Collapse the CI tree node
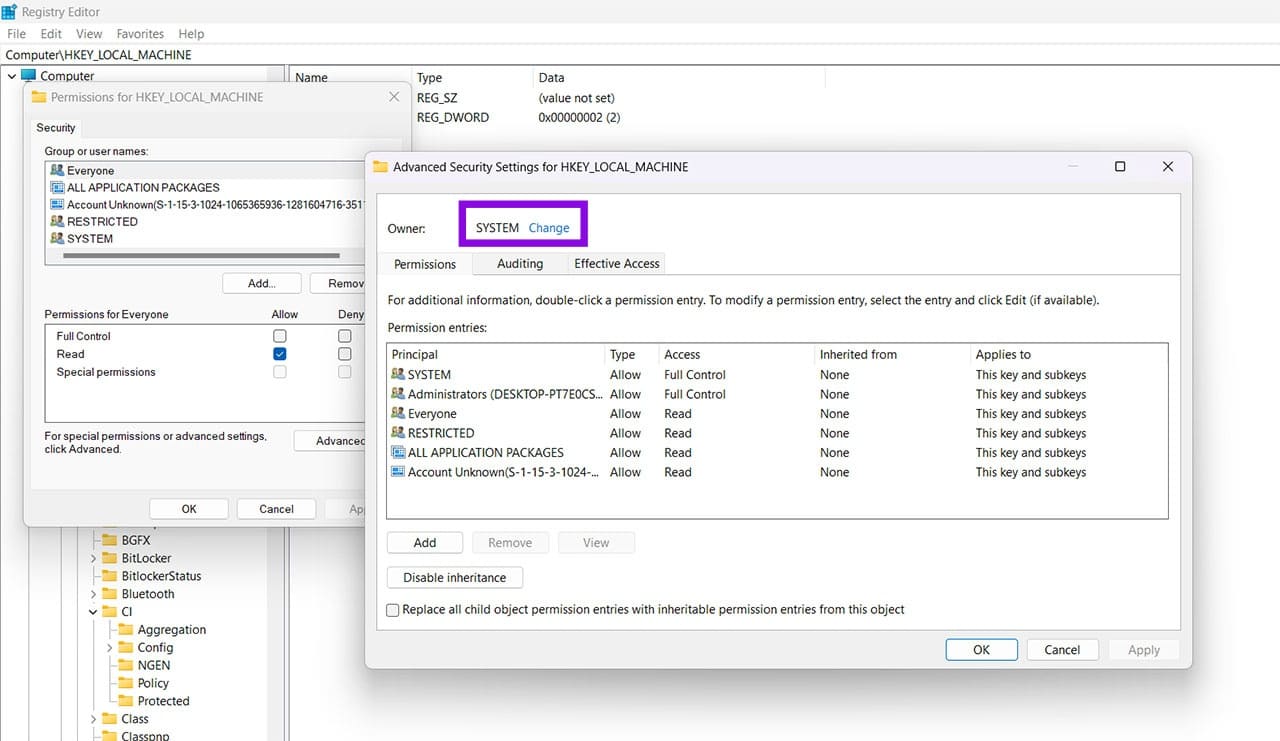1280x741 pixels. pos(94,612)
